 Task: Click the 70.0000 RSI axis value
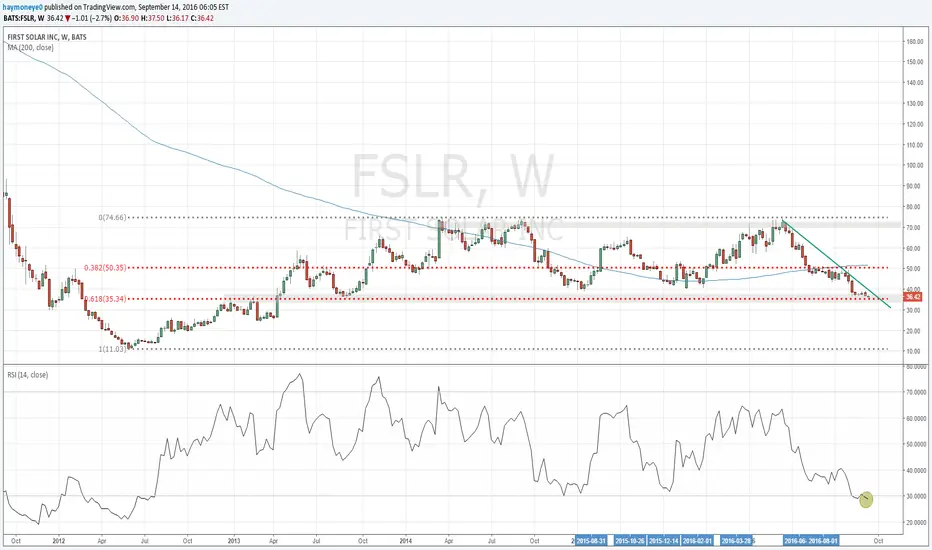tap(916, 392)
